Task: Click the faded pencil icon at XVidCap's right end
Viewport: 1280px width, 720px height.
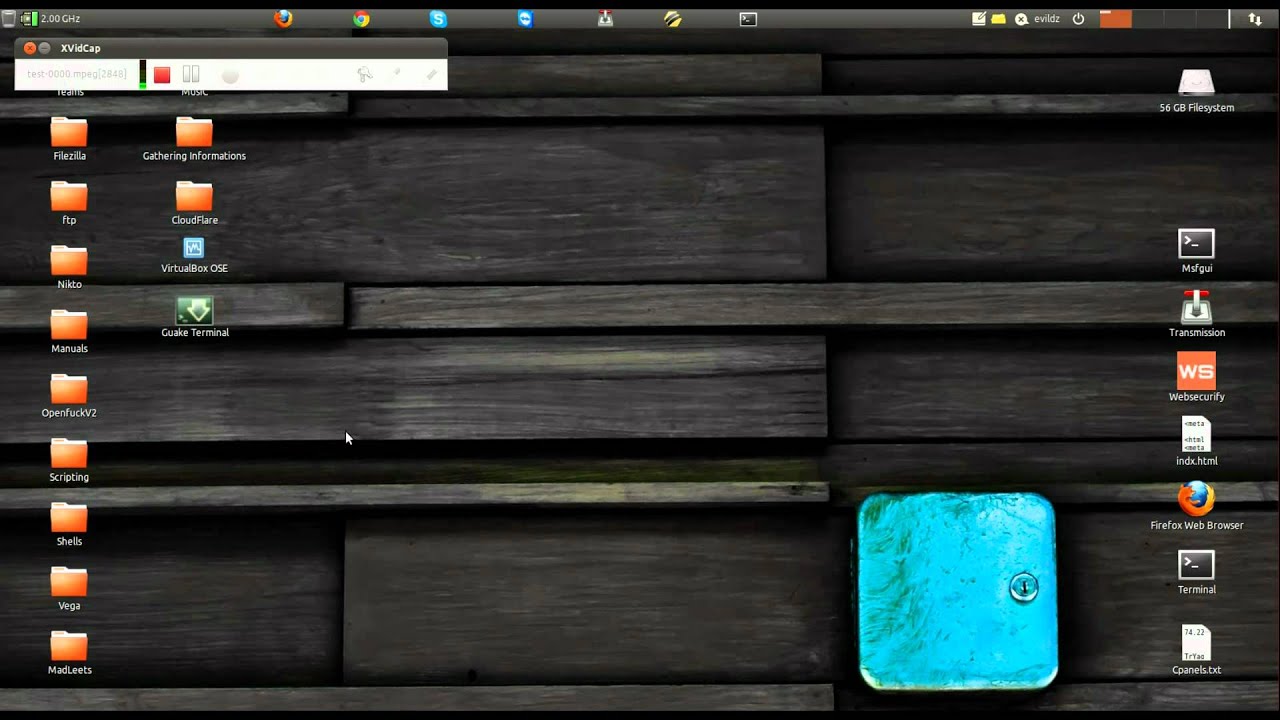Action: pos(432,74)
